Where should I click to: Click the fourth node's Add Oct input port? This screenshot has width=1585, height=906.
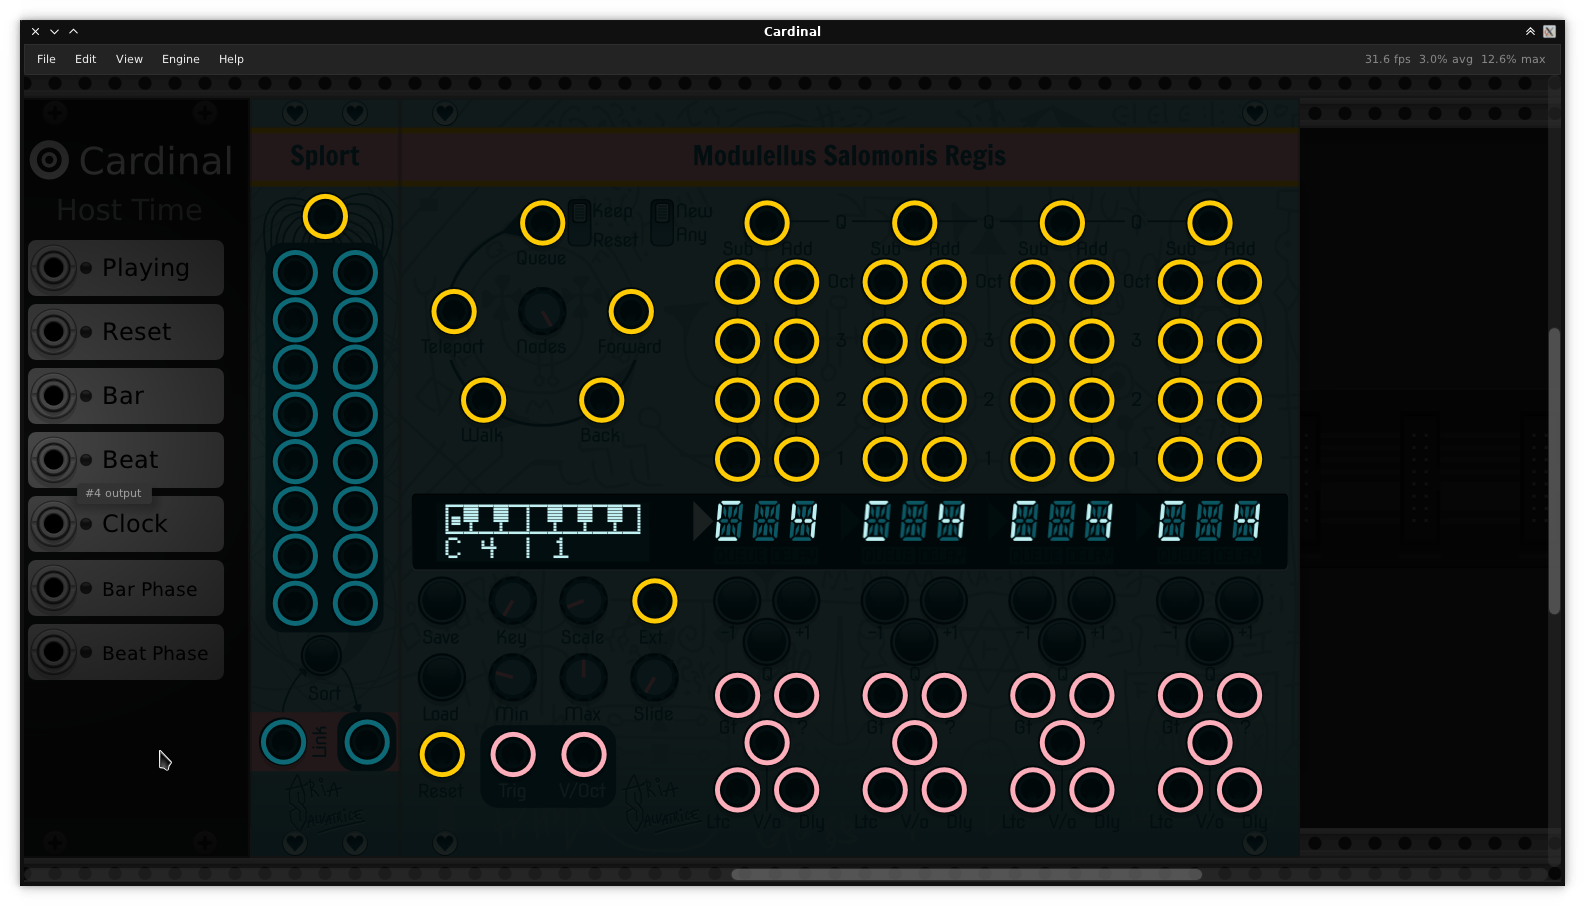[1240, 282]
